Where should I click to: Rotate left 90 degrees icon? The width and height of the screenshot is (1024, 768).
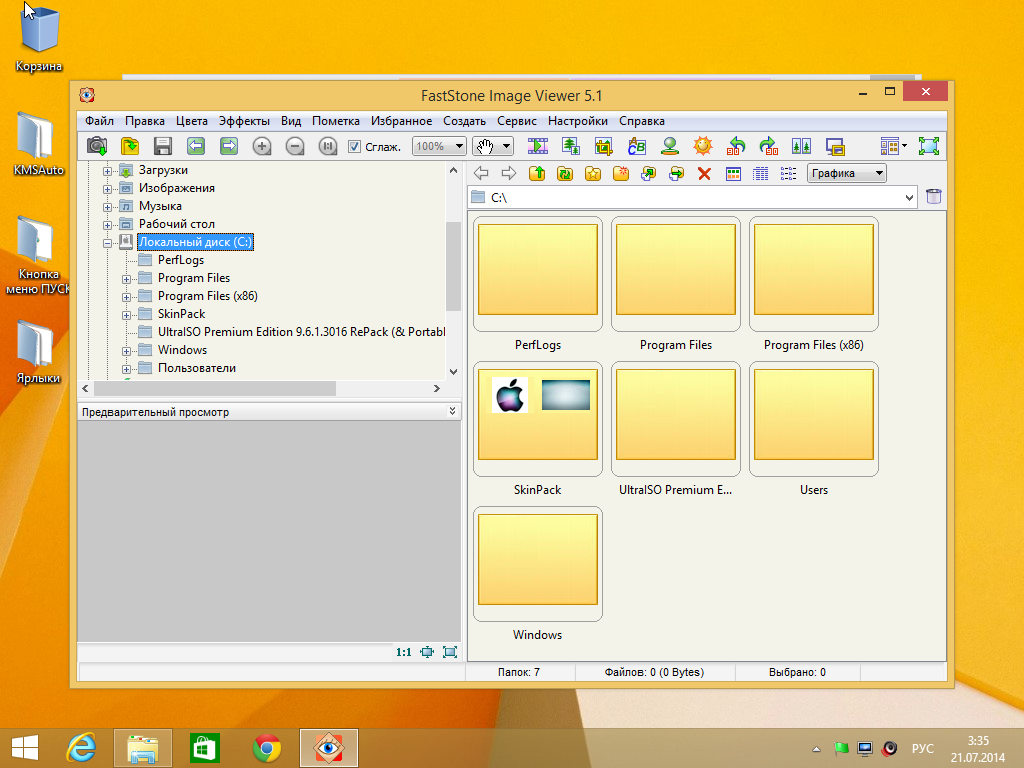coord(736,146)
